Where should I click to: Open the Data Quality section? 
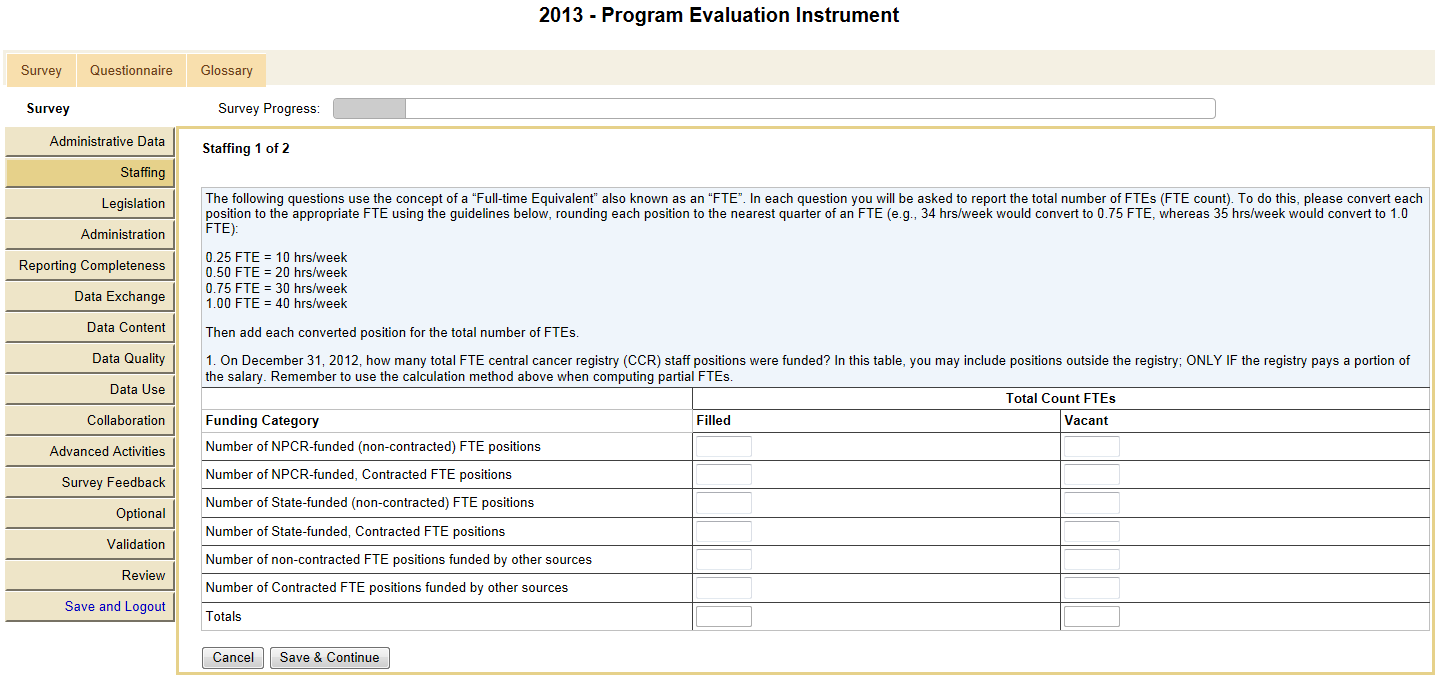tap(89, 359)
